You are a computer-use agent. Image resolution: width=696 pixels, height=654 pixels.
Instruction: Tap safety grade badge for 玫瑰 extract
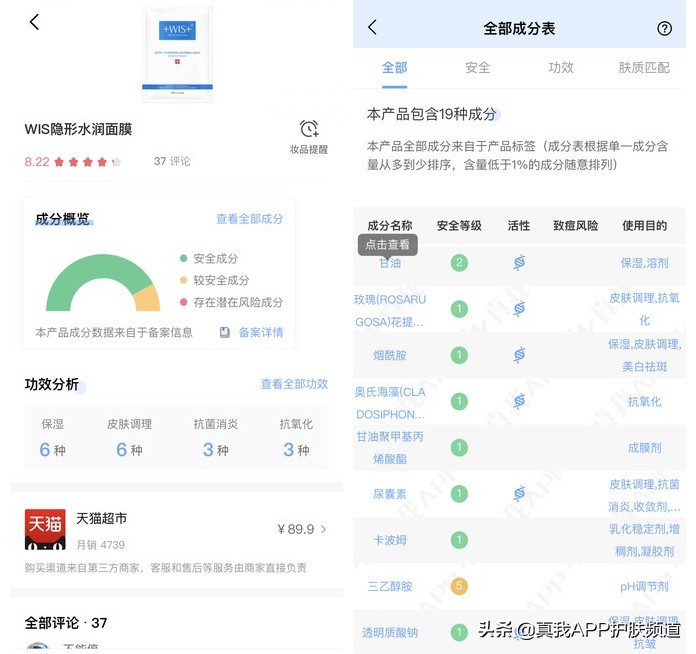459,309
